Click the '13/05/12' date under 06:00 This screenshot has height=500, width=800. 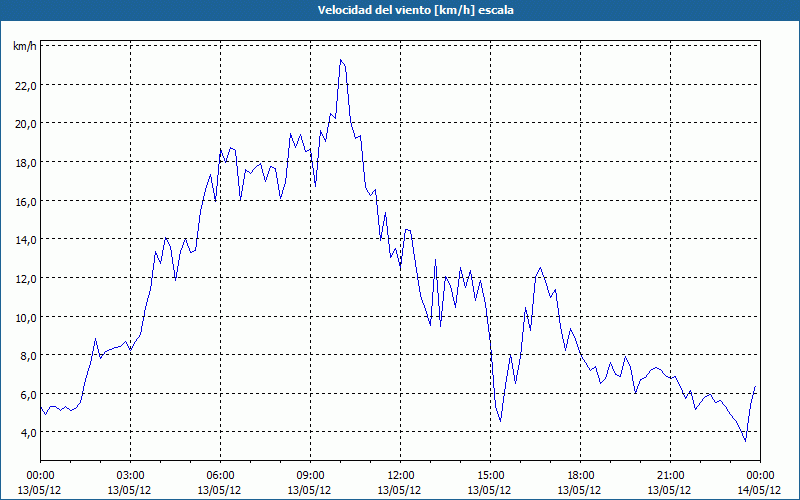click(x=219, y=490)
